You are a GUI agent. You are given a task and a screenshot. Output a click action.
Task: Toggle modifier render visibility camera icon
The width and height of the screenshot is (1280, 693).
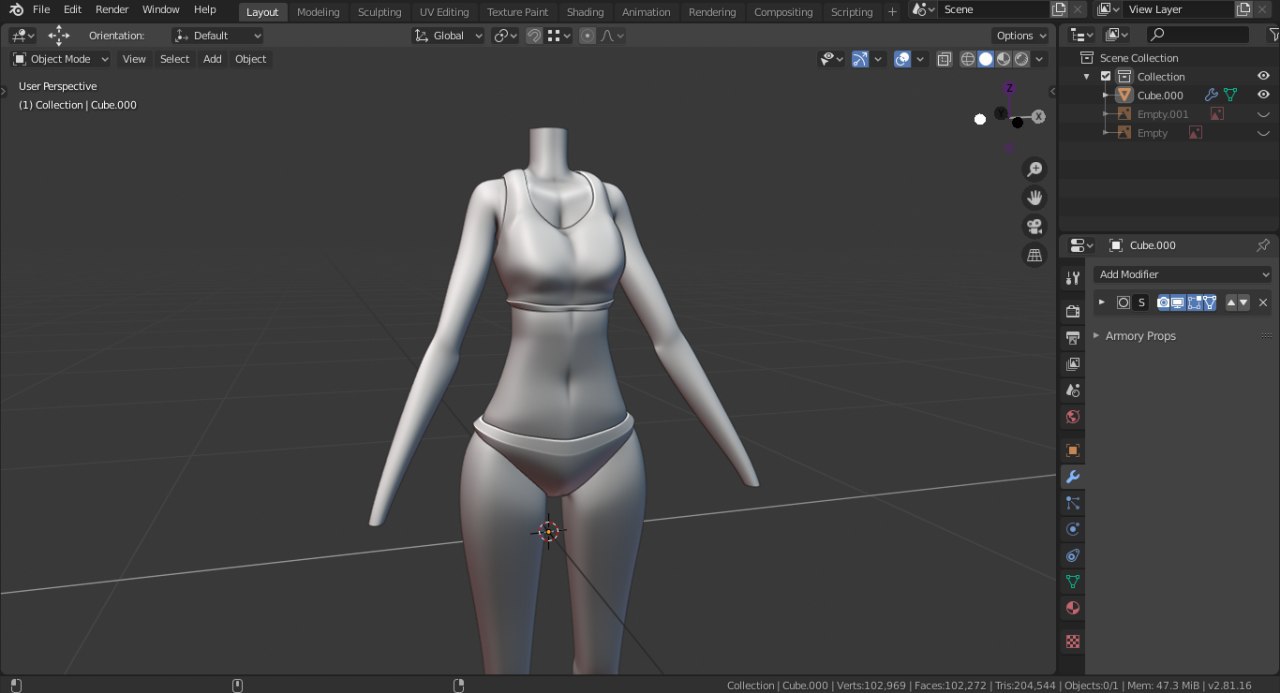(x=1164, y=302)
